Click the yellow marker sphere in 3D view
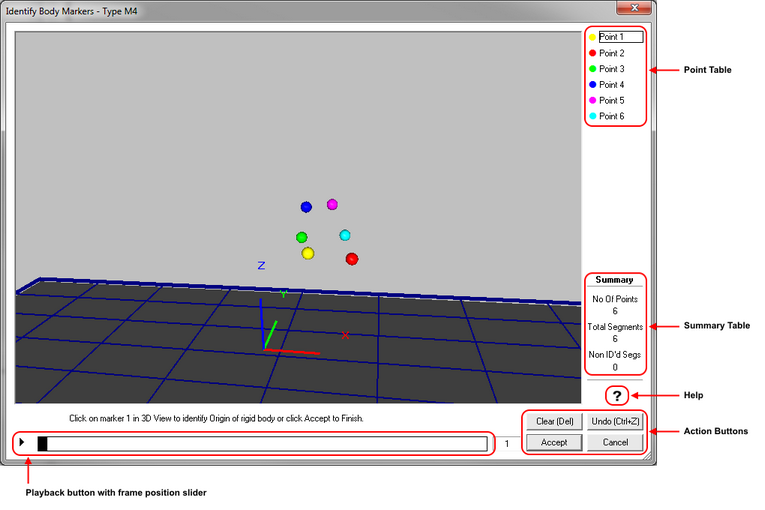Image resolution: width=765 pixels, height=510 pixels. (308, 254)
